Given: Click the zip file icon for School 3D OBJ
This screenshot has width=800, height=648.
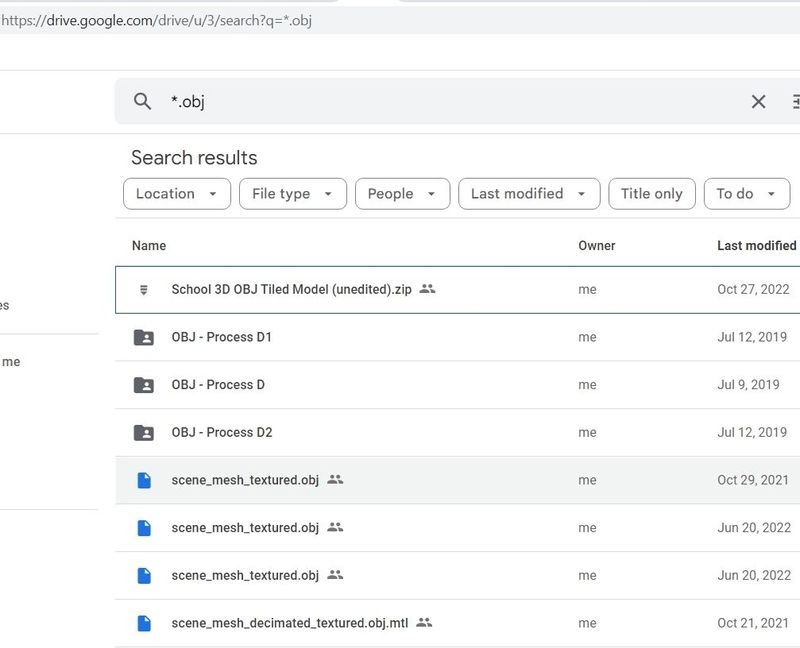Looking at the screenshot, I should (x=144, y=289).
